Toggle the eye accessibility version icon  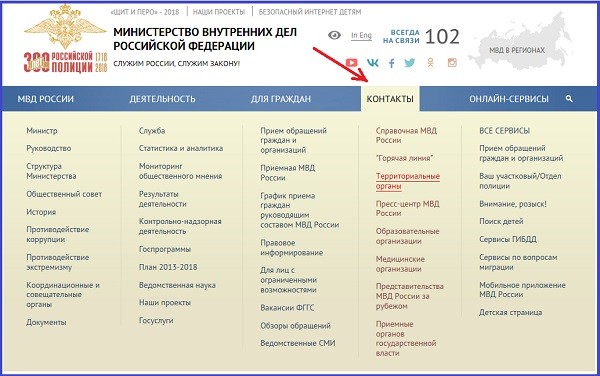334,36
